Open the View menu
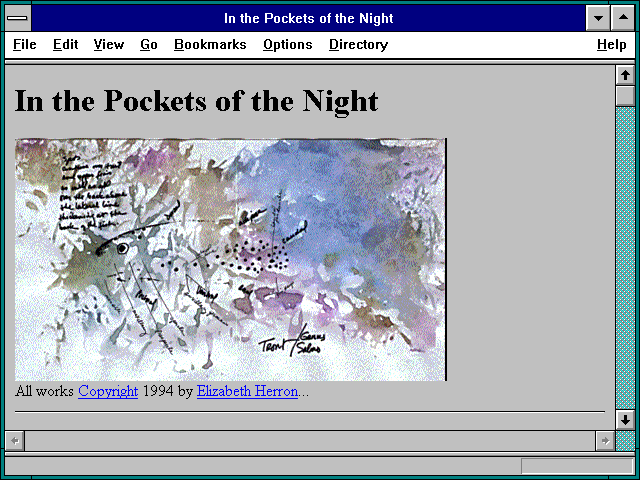Screen dimensions: 640x480 [109, 44]
